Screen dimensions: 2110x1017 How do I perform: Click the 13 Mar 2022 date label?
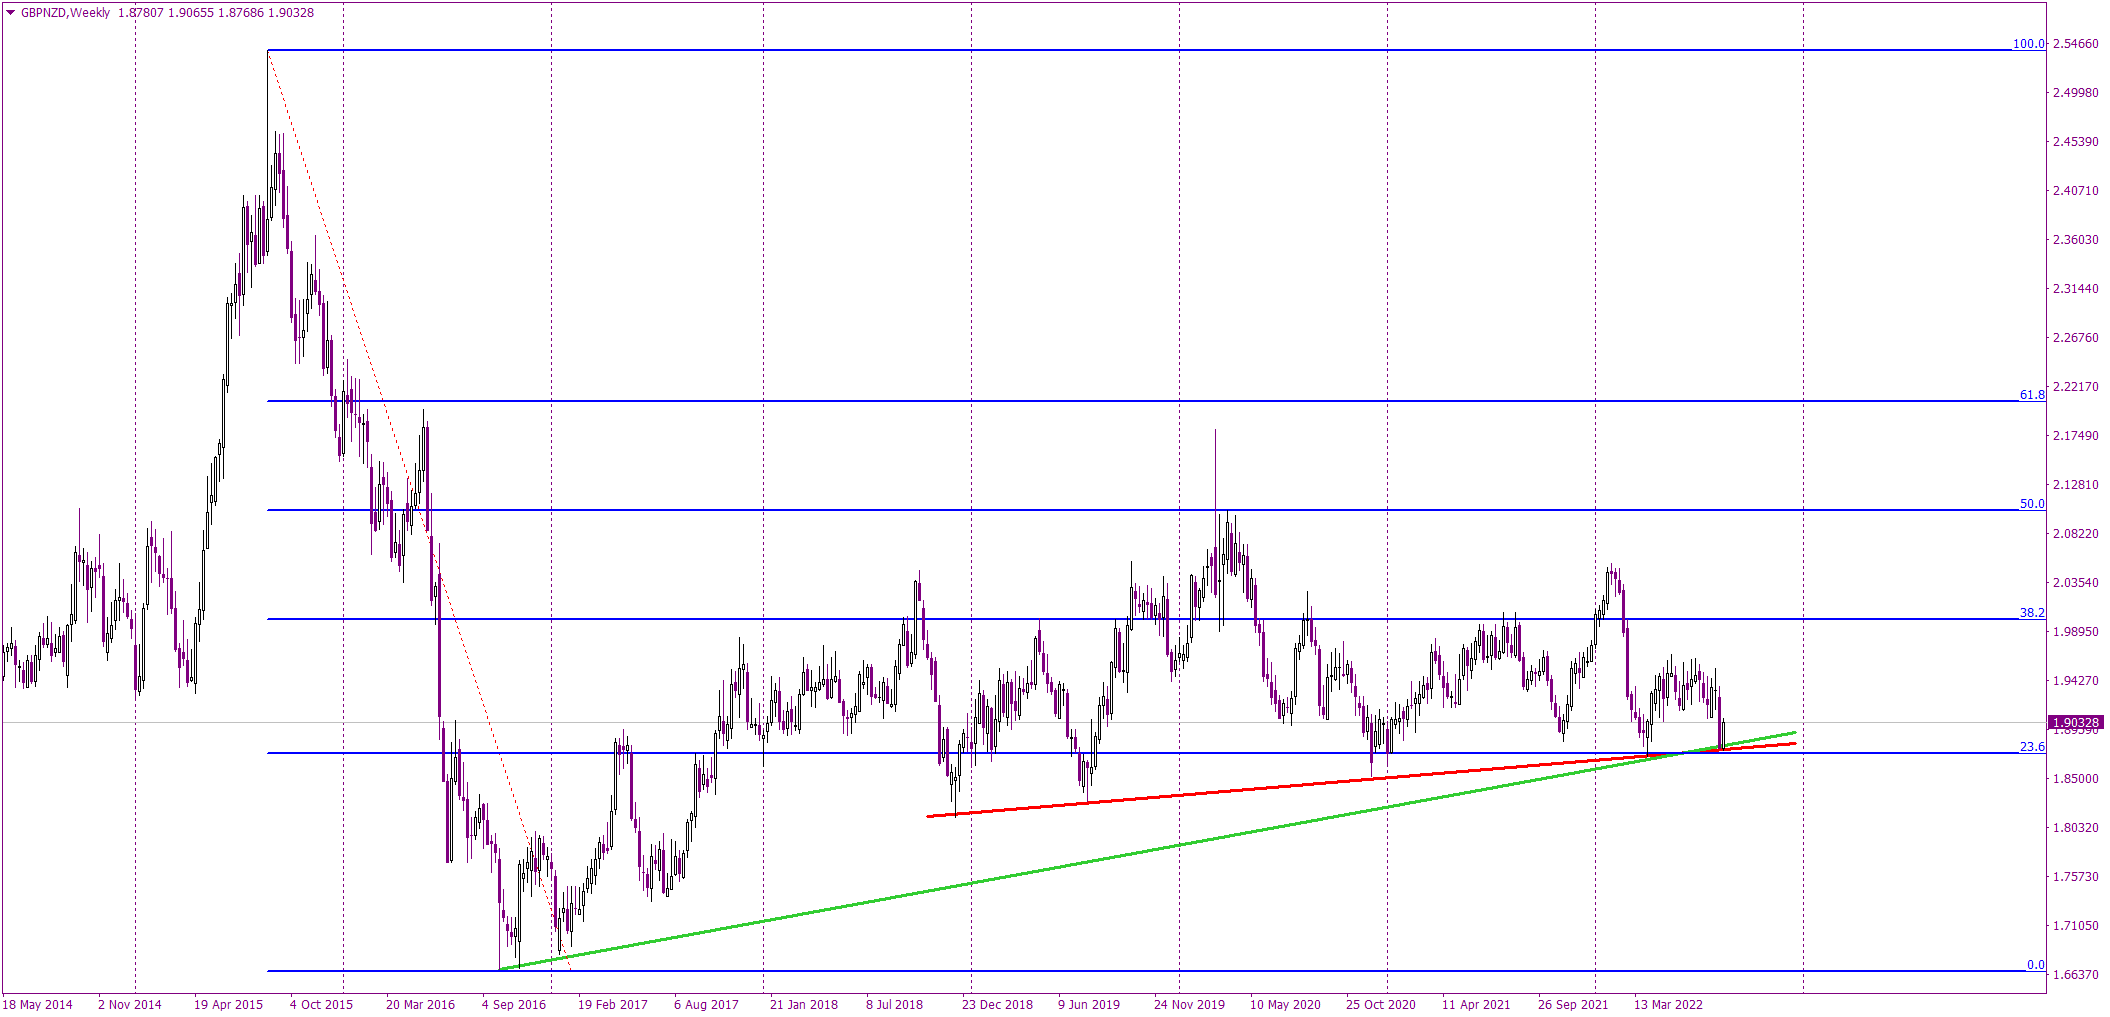[x=1668, y=1005]
